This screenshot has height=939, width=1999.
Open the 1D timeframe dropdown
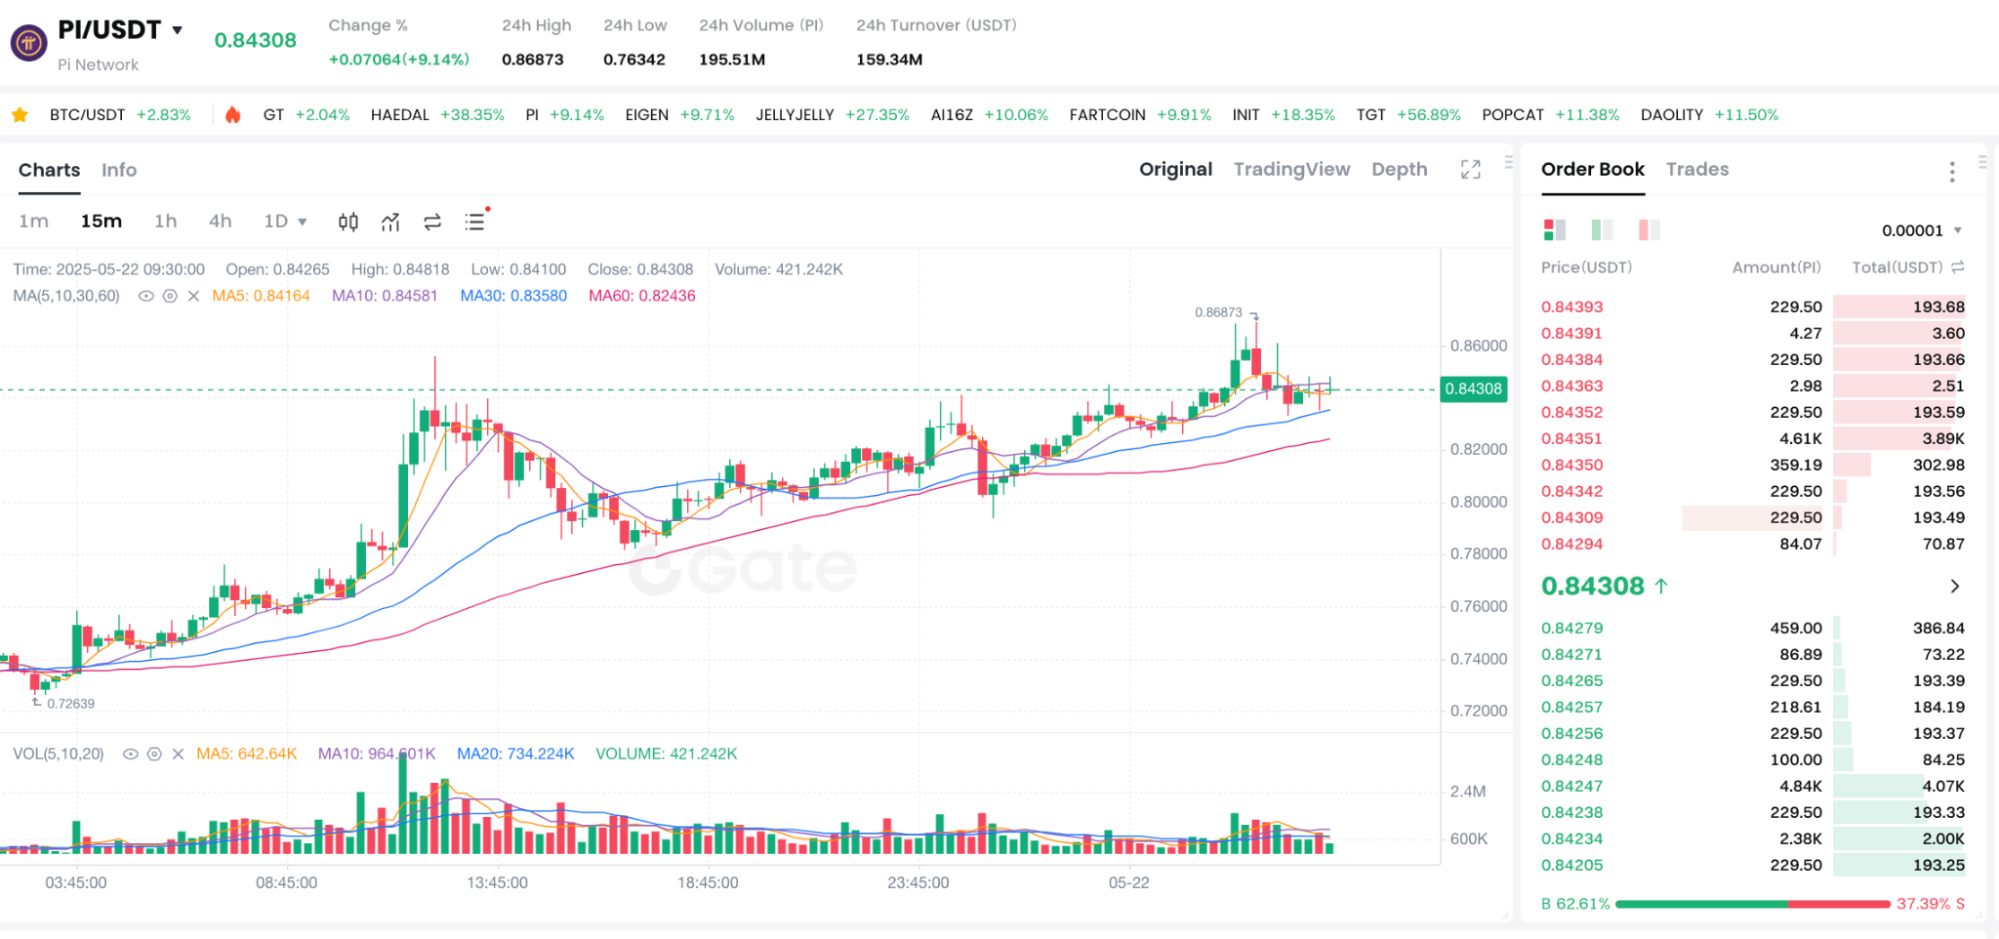tap(285, 222)
